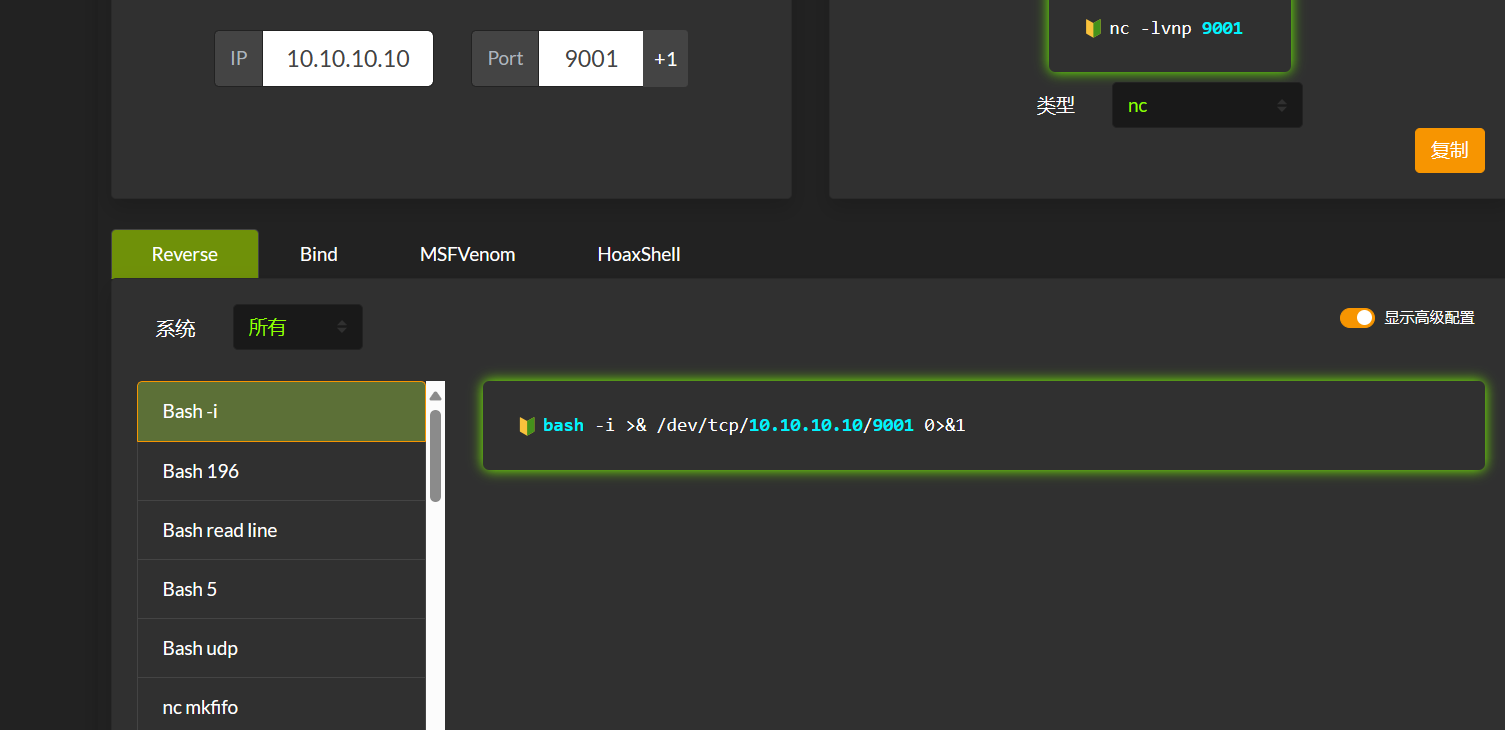Click the Port number input field
Image resolution: width=1505 pixels, height=730 pixels.
coord(591,59)
